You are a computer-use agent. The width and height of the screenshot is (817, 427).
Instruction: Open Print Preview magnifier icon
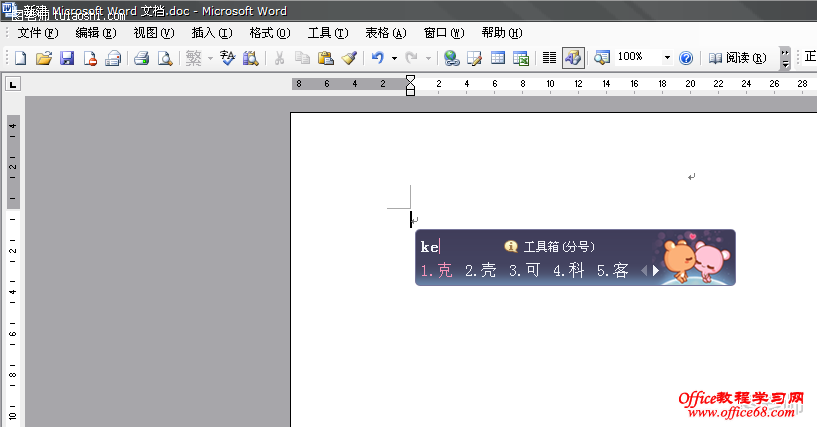165,58
